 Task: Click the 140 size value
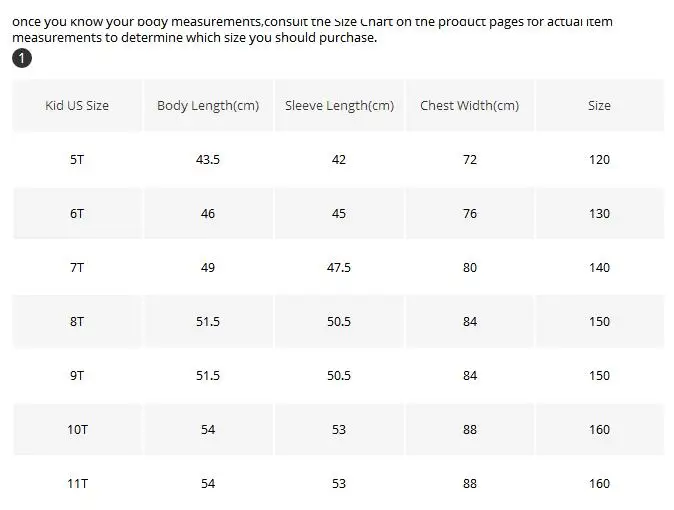(x=600, y=267)
